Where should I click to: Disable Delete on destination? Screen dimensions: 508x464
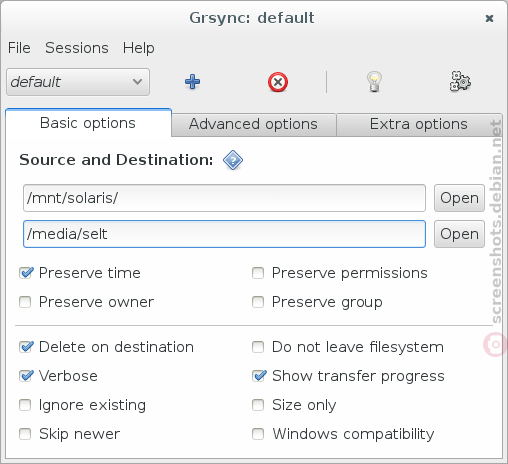tap(26, 347)
